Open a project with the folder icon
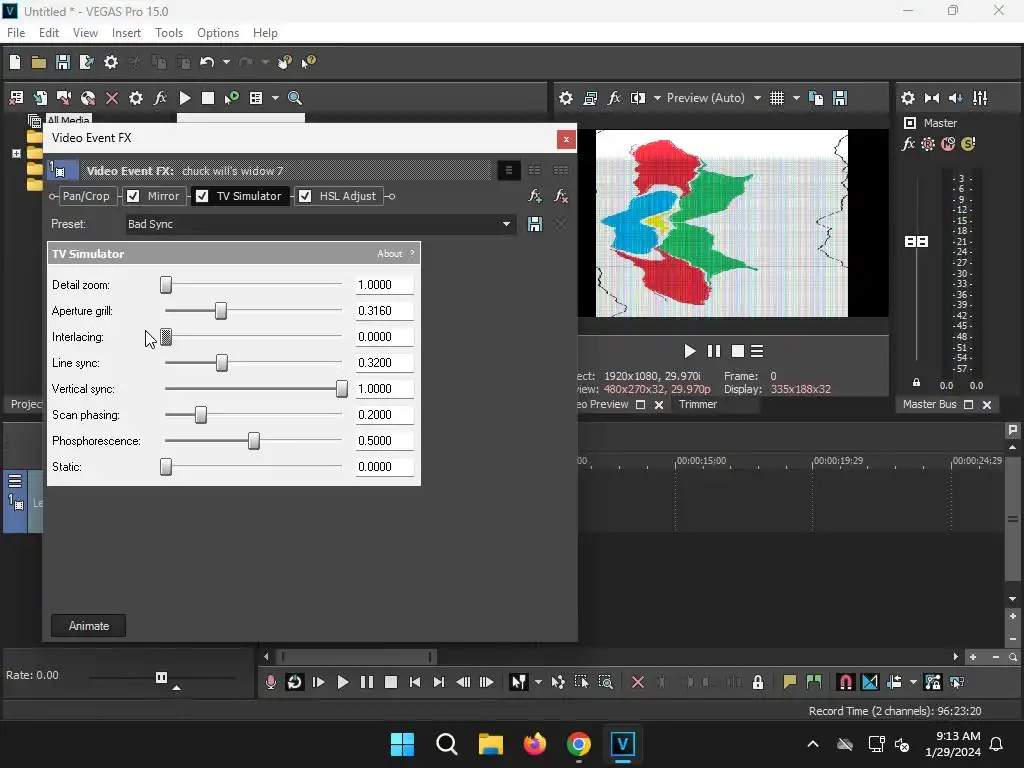 click(39, 62)
